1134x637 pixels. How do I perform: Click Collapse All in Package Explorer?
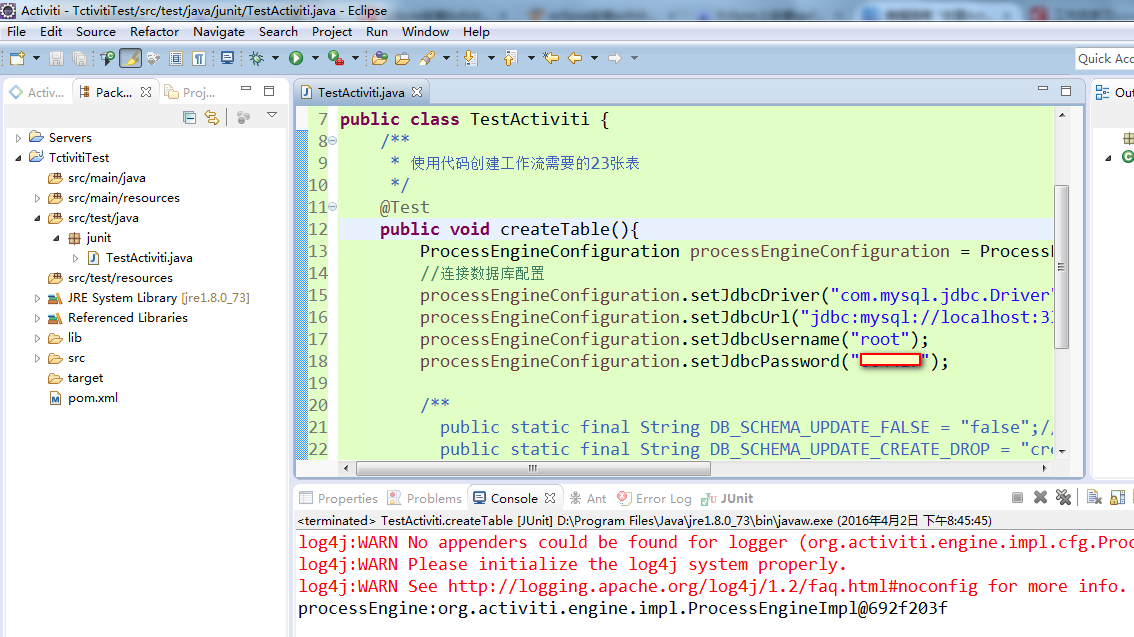pos(189,116)
